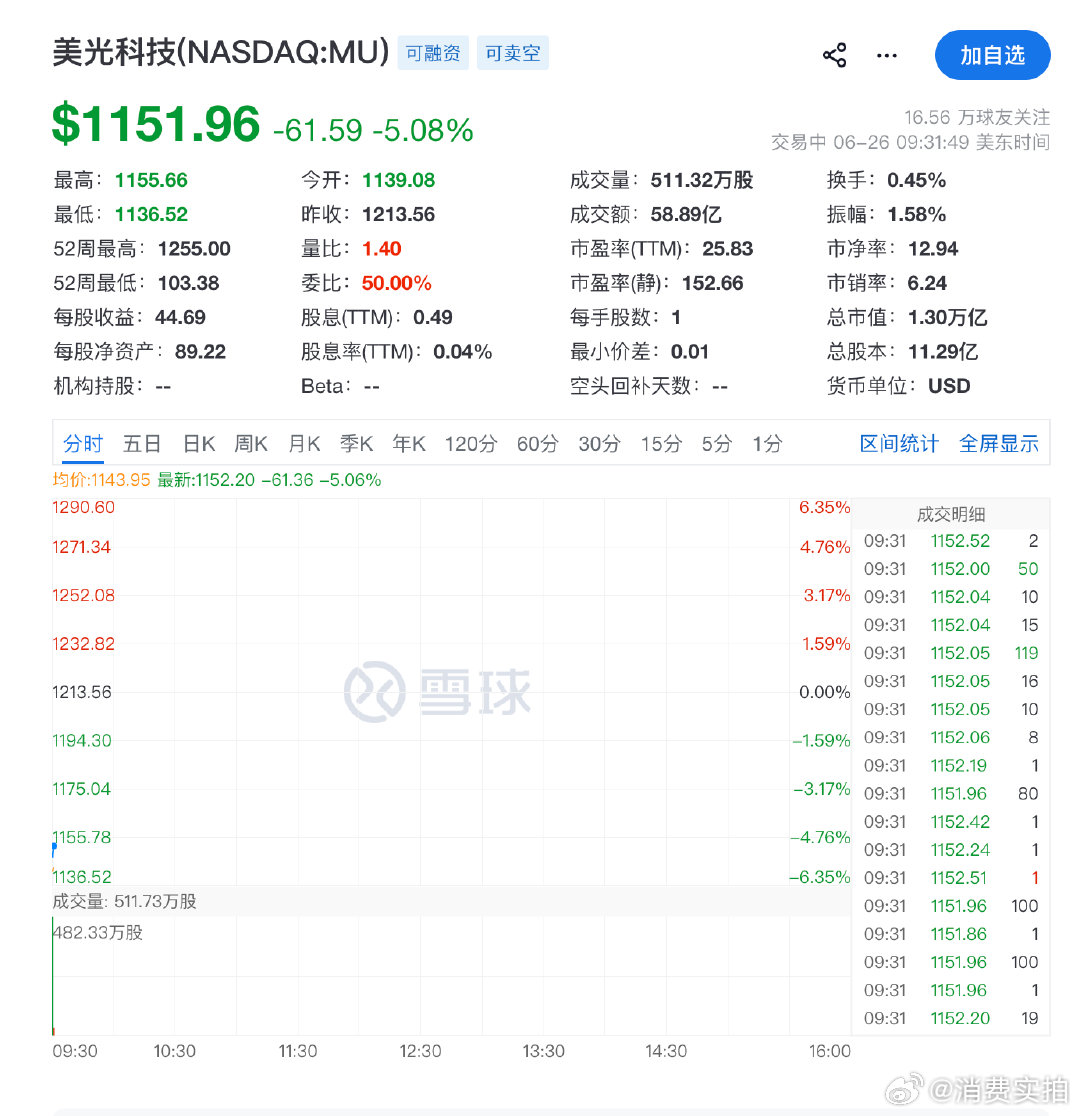Click the 09:30 time axis label
Screen dimensions: 1080x1116
[74, 1051]
